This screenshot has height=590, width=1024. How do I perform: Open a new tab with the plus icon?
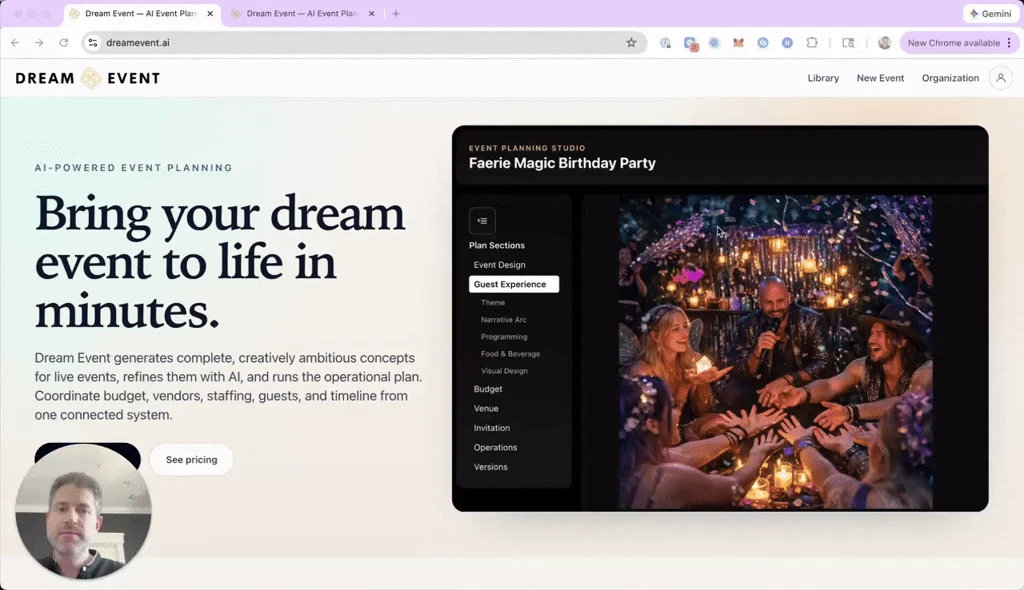[x=396, y=13]
